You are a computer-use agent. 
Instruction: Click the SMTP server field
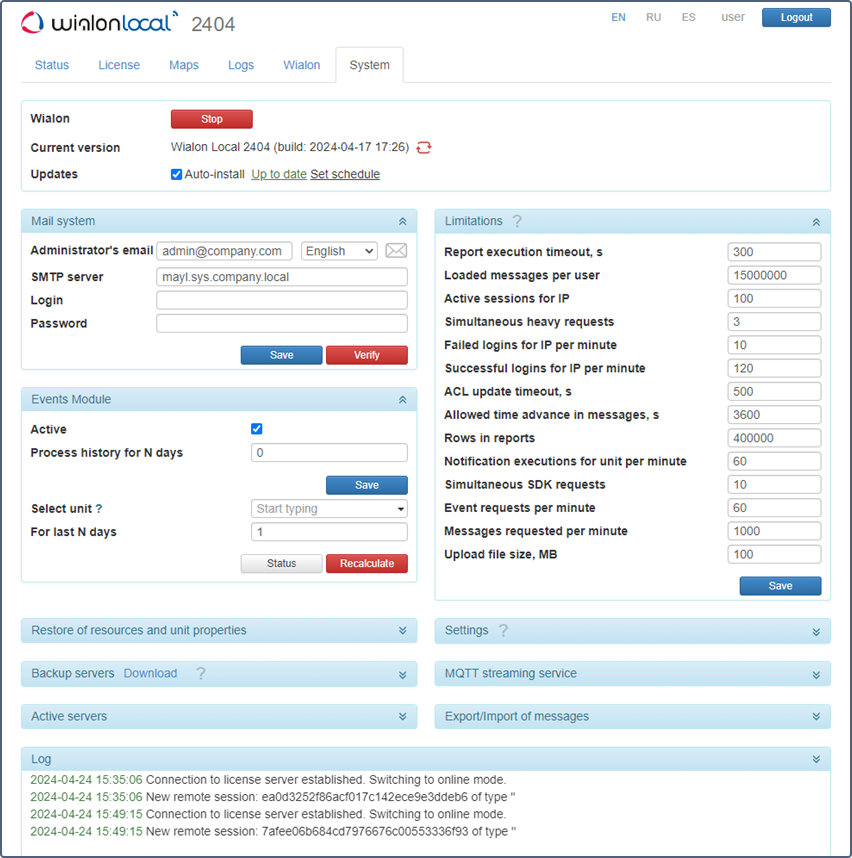coord(282,277)
